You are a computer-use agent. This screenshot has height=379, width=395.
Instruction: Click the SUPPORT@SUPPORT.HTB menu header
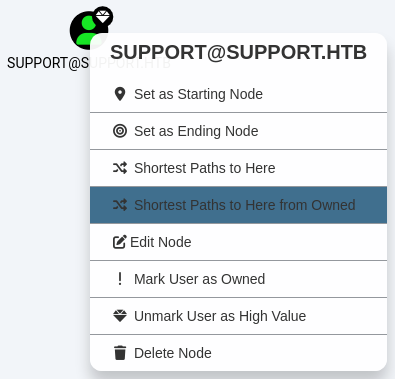(238, 52)
